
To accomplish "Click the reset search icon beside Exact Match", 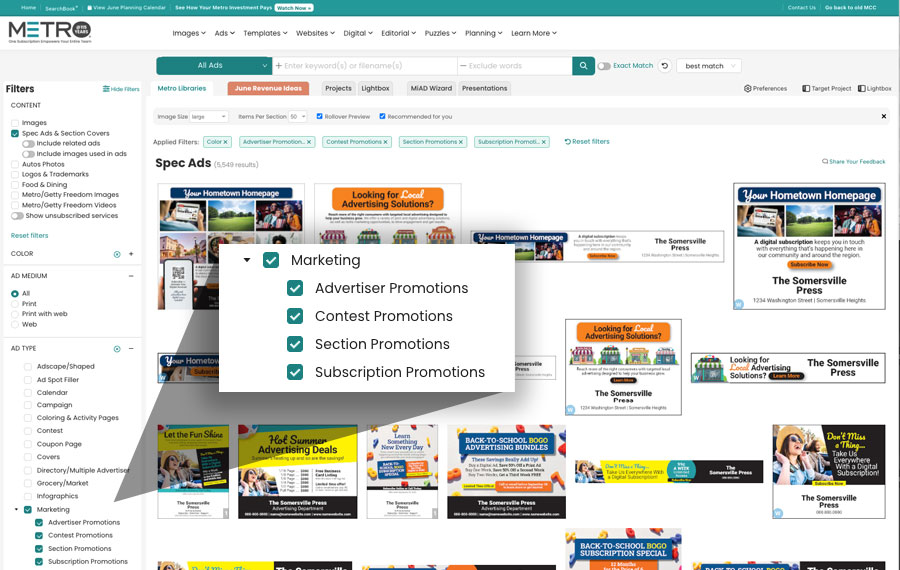I will pyautogui.click(x=665, y=66).
